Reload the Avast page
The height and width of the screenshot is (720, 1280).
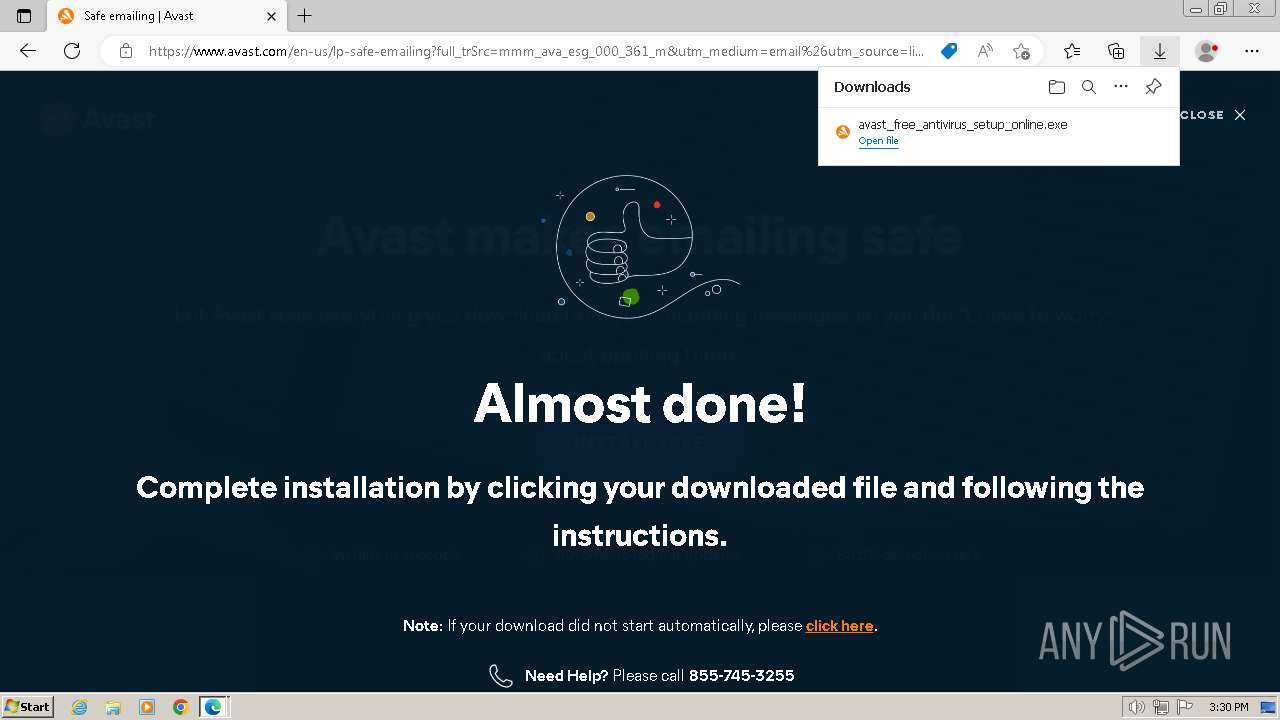point(72,51)
